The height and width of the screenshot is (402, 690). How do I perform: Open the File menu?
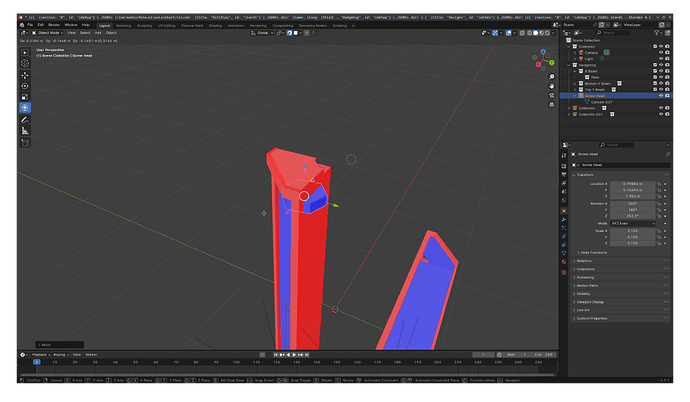(x=30, y=25)
